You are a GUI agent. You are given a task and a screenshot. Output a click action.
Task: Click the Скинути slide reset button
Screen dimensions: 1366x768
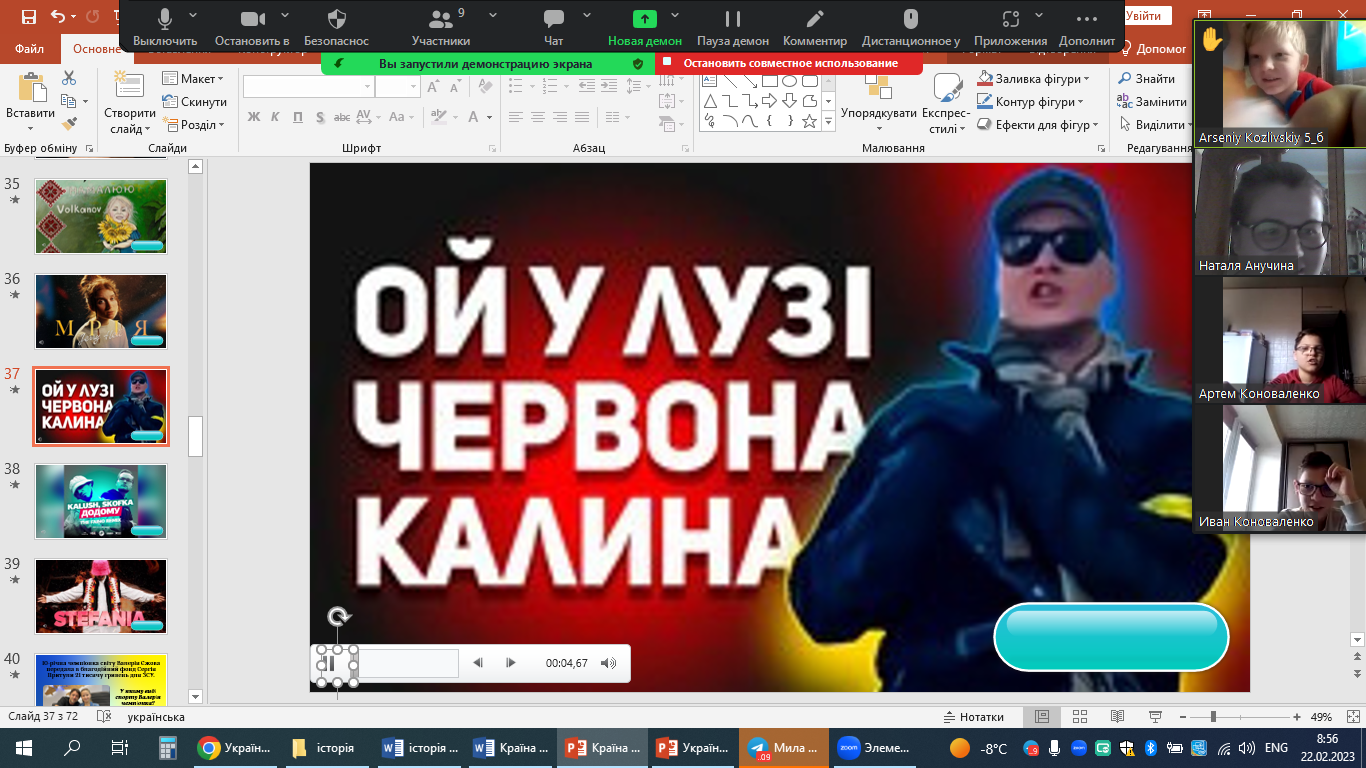(195, 101)
